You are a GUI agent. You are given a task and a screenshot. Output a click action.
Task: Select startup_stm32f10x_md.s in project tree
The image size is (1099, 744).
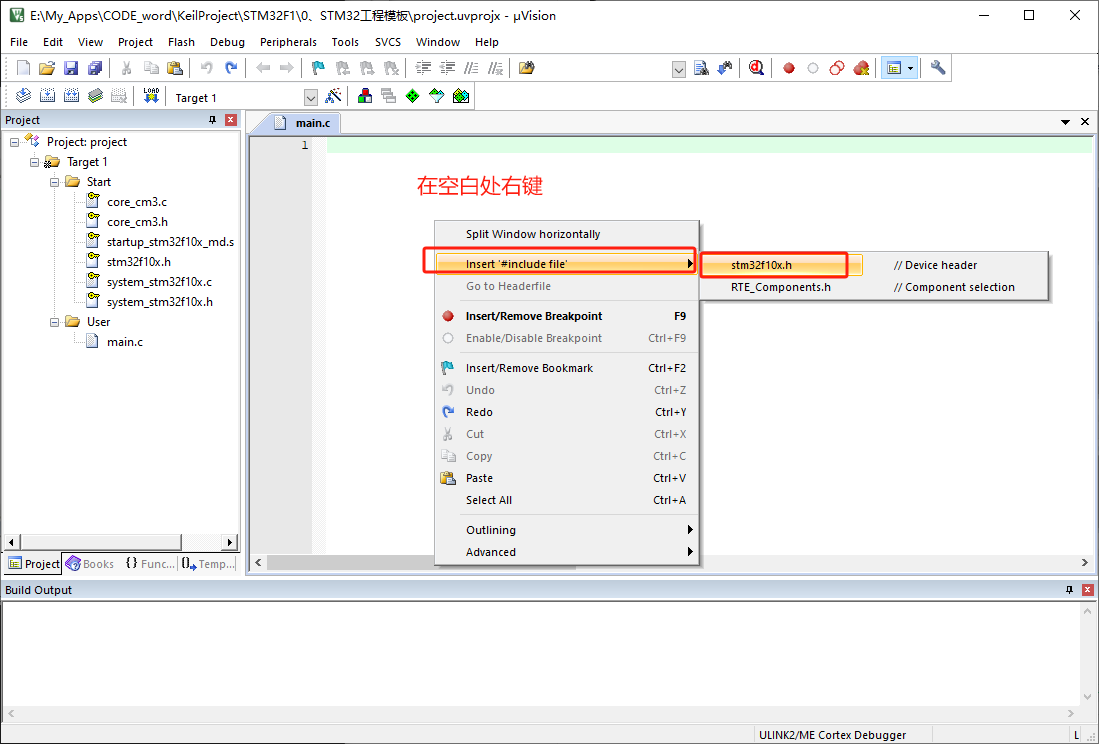pos(170,242)
